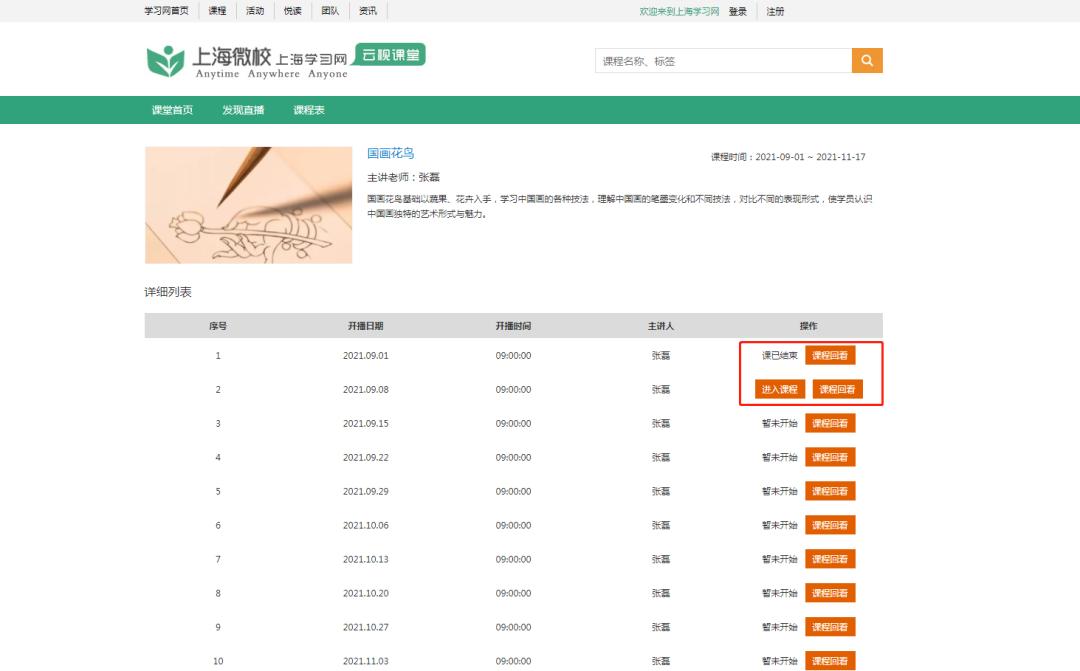Click 课程回看 for the 2021.10.20 lesson

click(x=830, y=593)
